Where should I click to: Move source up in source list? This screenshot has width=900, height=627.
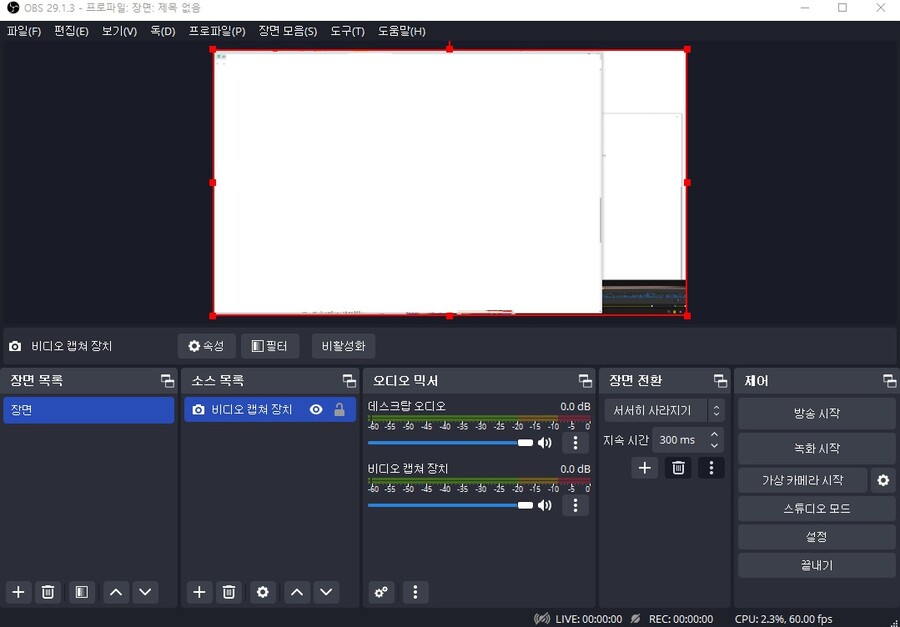[x=297, y=592]
